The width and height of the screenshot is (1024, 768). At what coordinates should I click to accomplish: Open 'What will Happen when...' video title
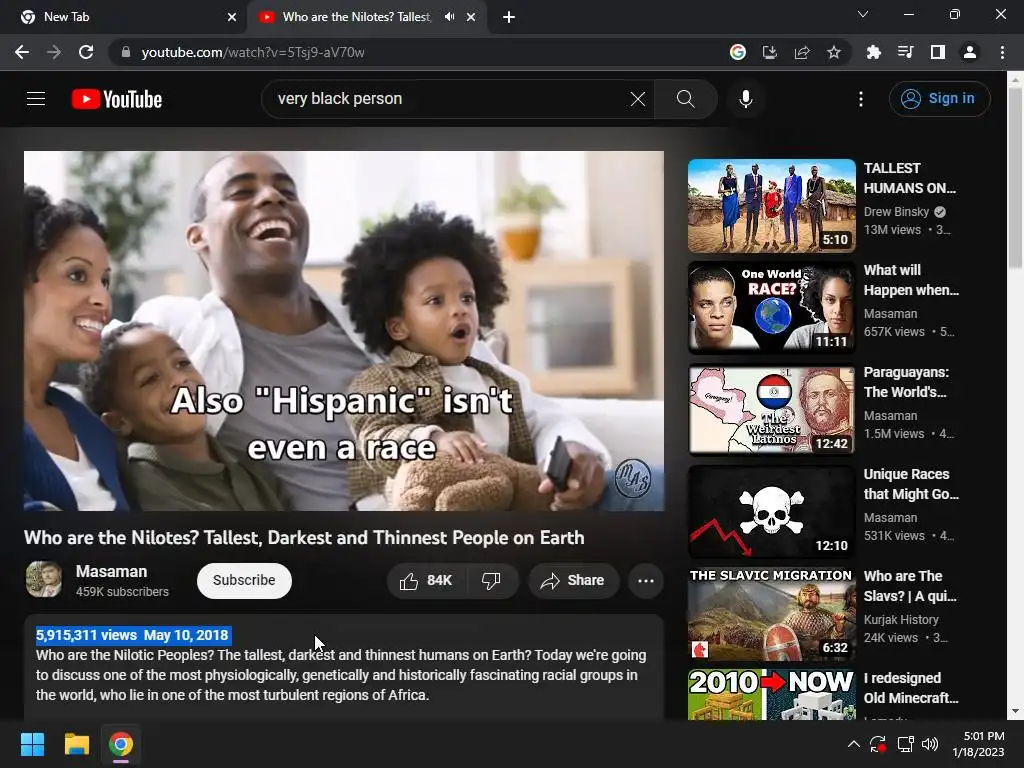click(911, 280)
